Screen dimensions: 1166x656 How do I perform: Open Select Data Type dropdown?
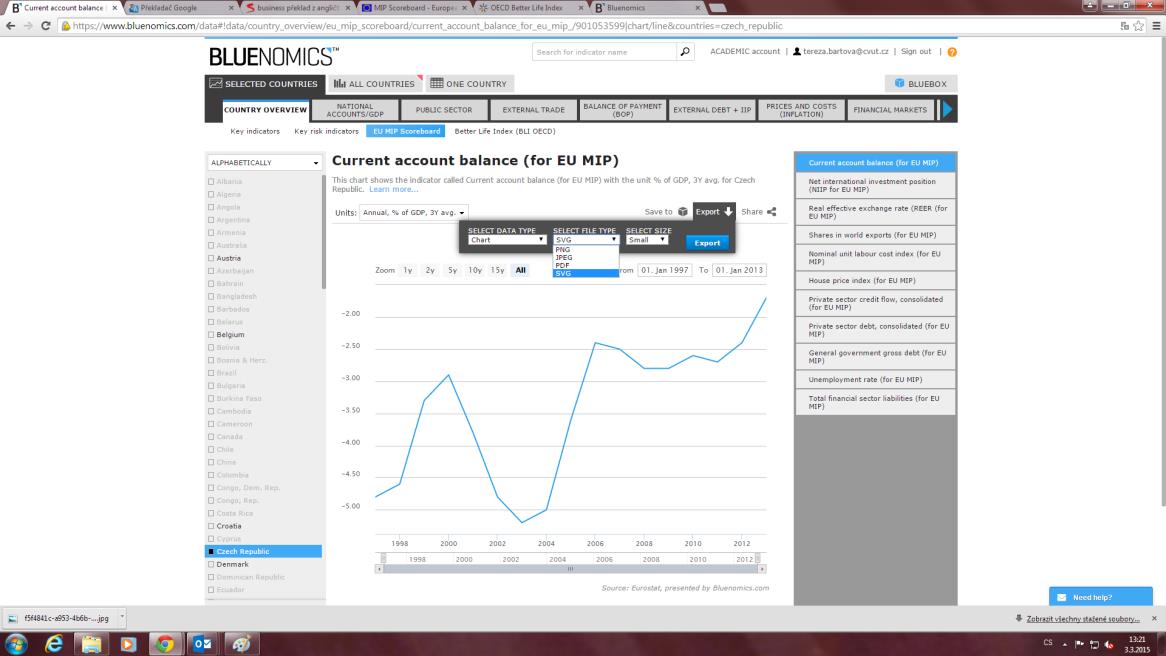click(507, 239)
